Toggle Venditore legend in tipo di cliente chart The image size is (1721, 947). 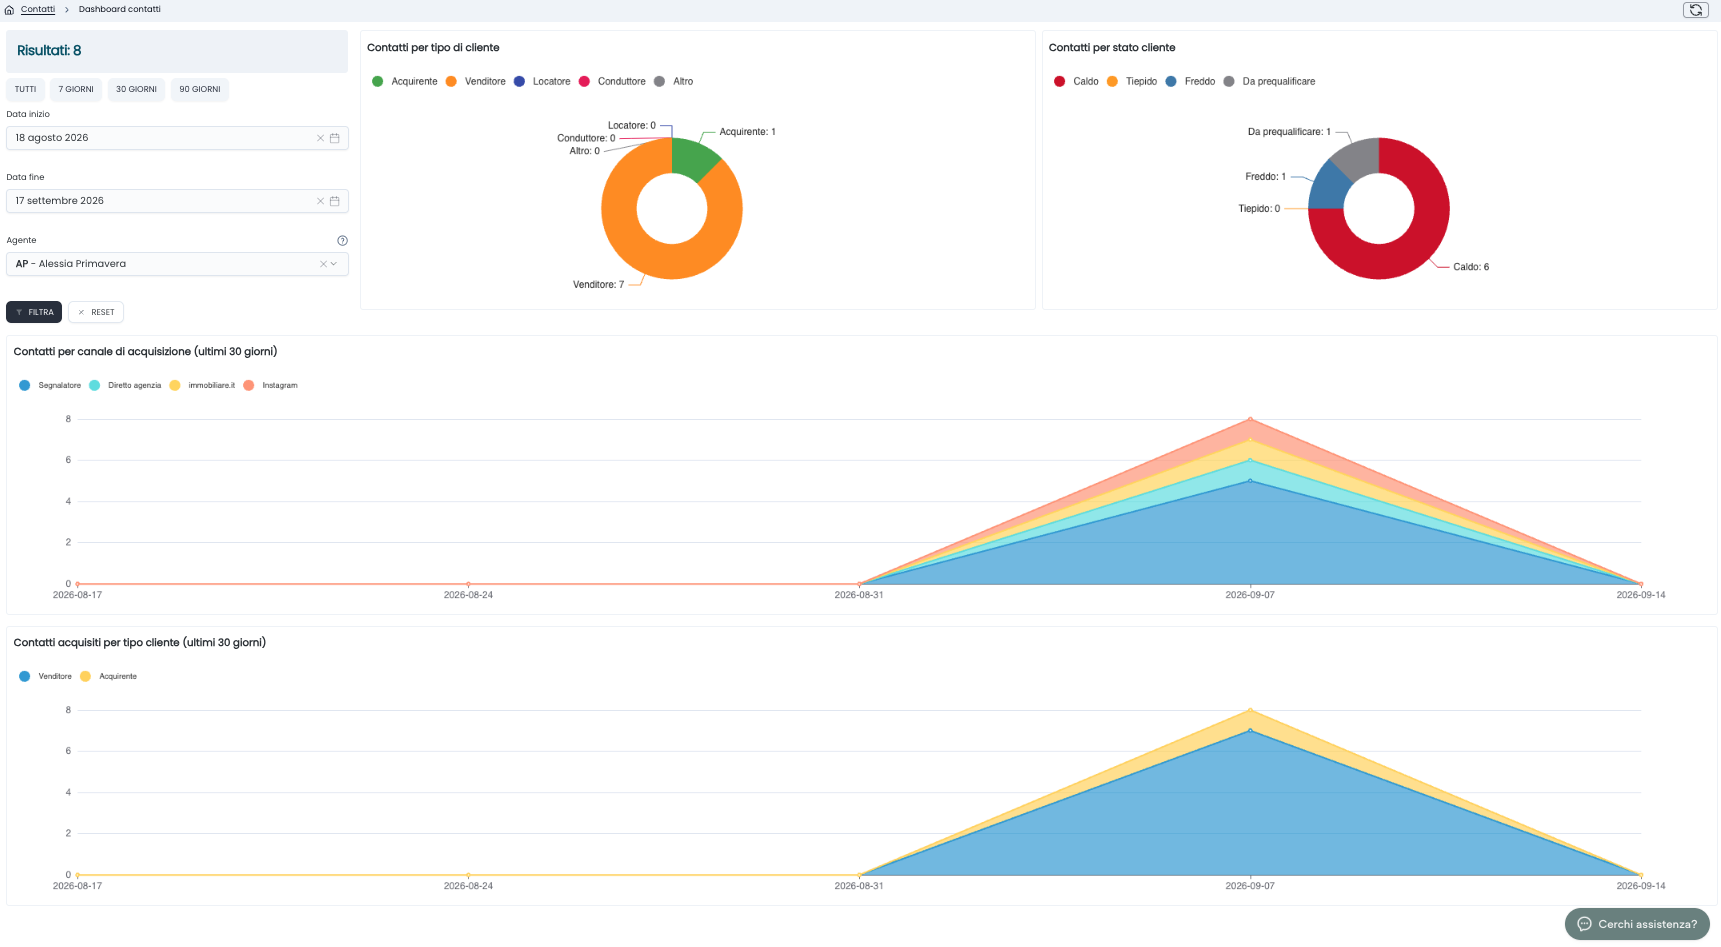pyautogui.click(x=476, y=82)
